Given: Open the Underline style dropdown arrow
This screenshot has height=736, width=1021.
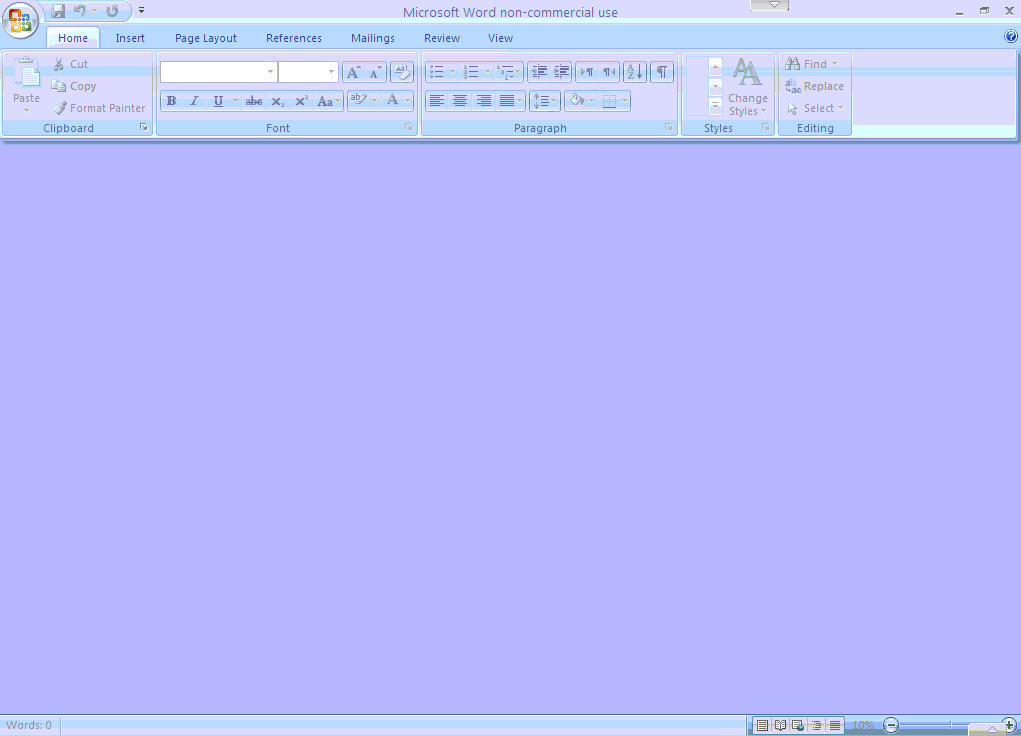Looking at the screenshot, I should (x=235, y=101).
